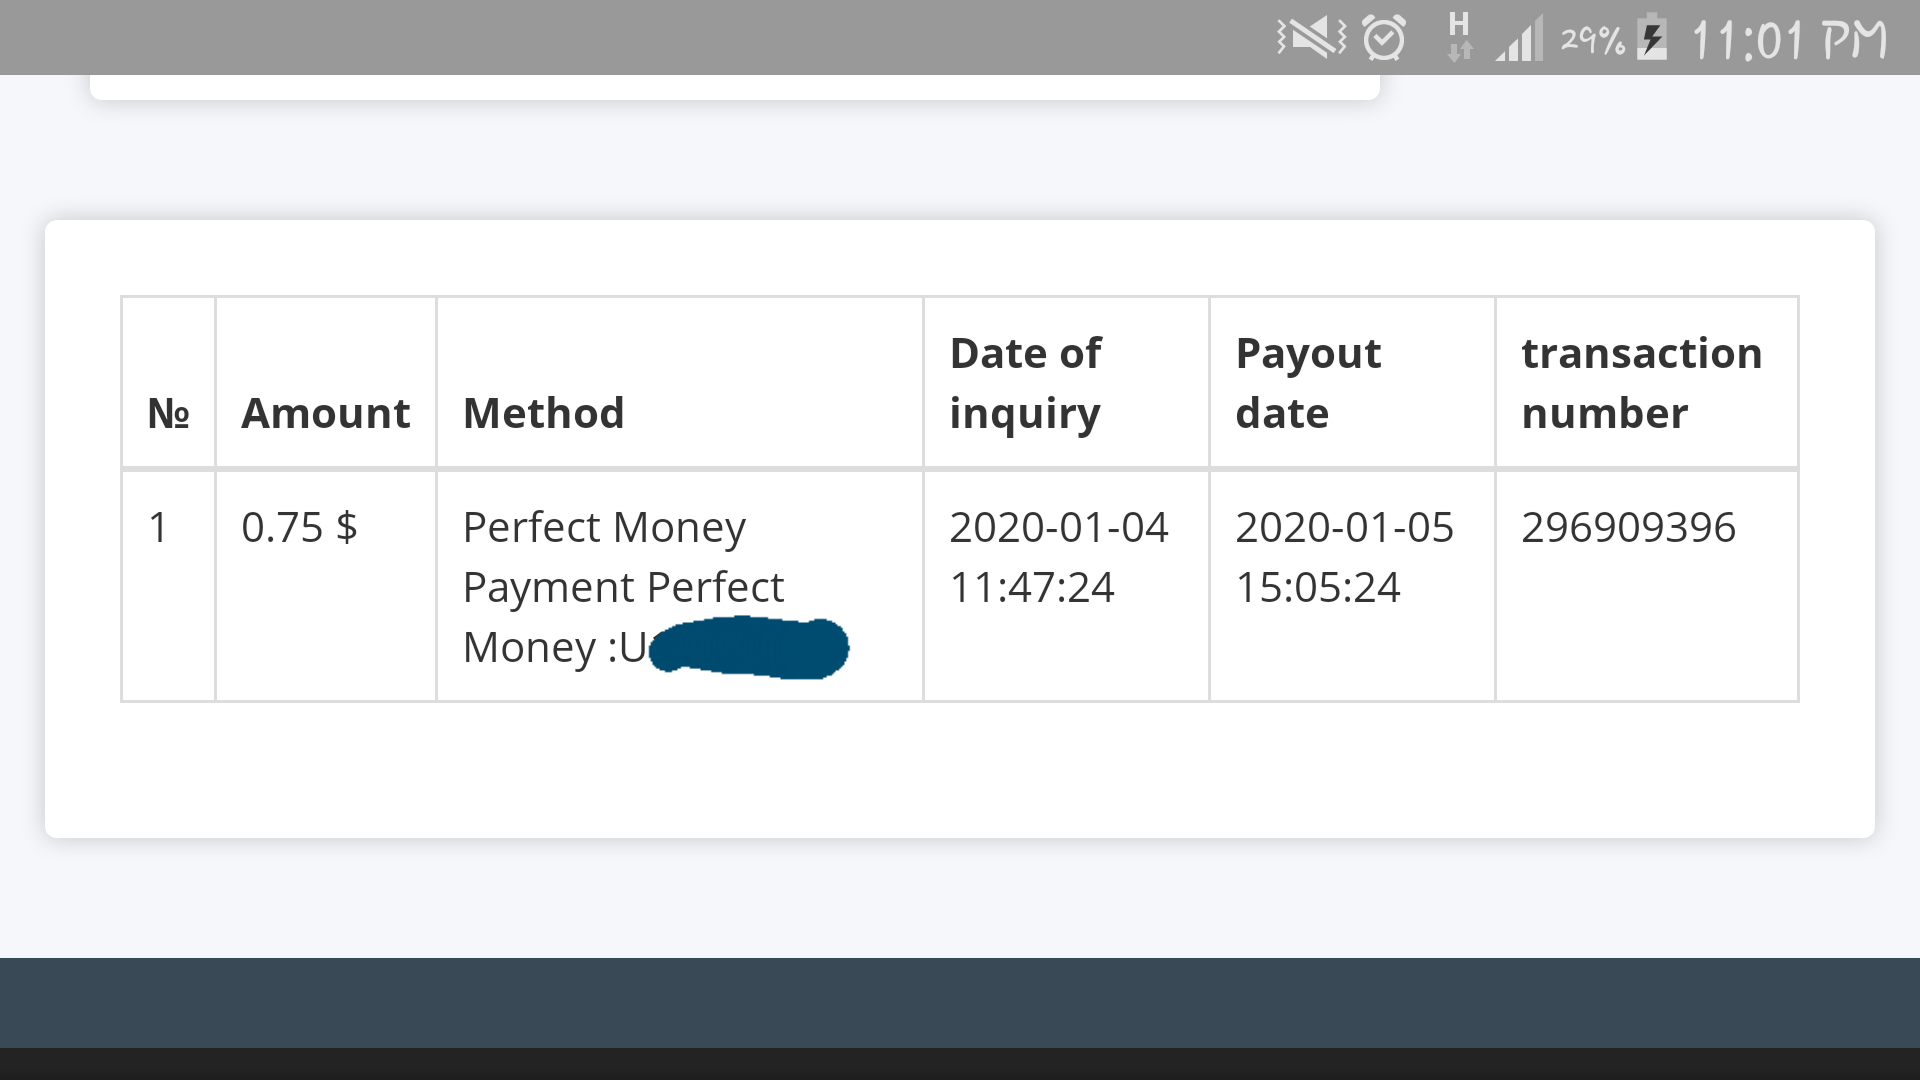Tap the signal strength bars icon
1920x1080 pixels.
(1520, 40)
